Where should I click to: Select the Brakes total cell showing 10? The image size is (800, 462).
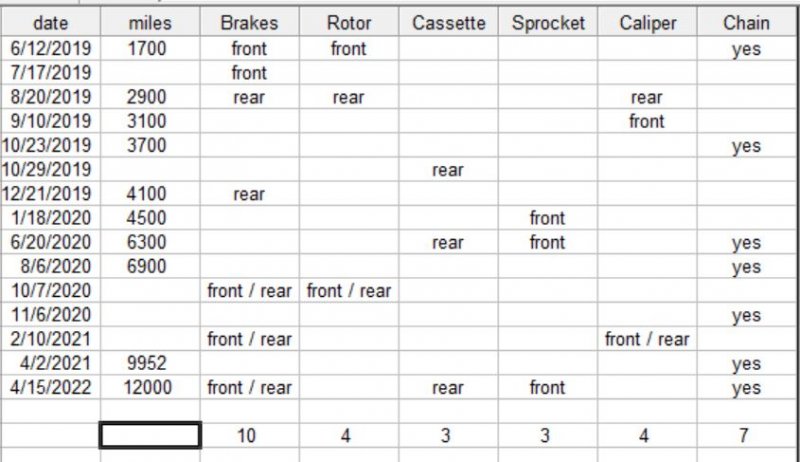[249, 435]
